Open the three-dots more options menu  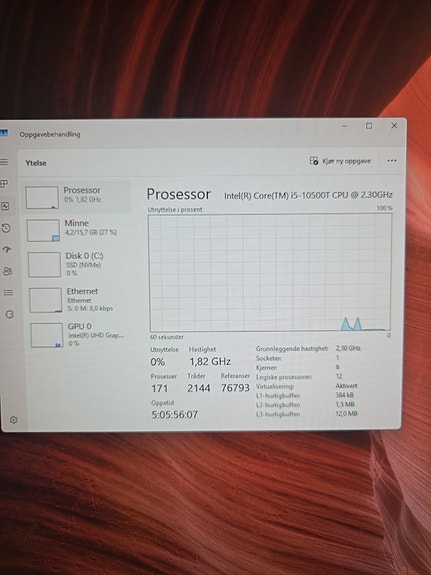(x=392, y=161)
